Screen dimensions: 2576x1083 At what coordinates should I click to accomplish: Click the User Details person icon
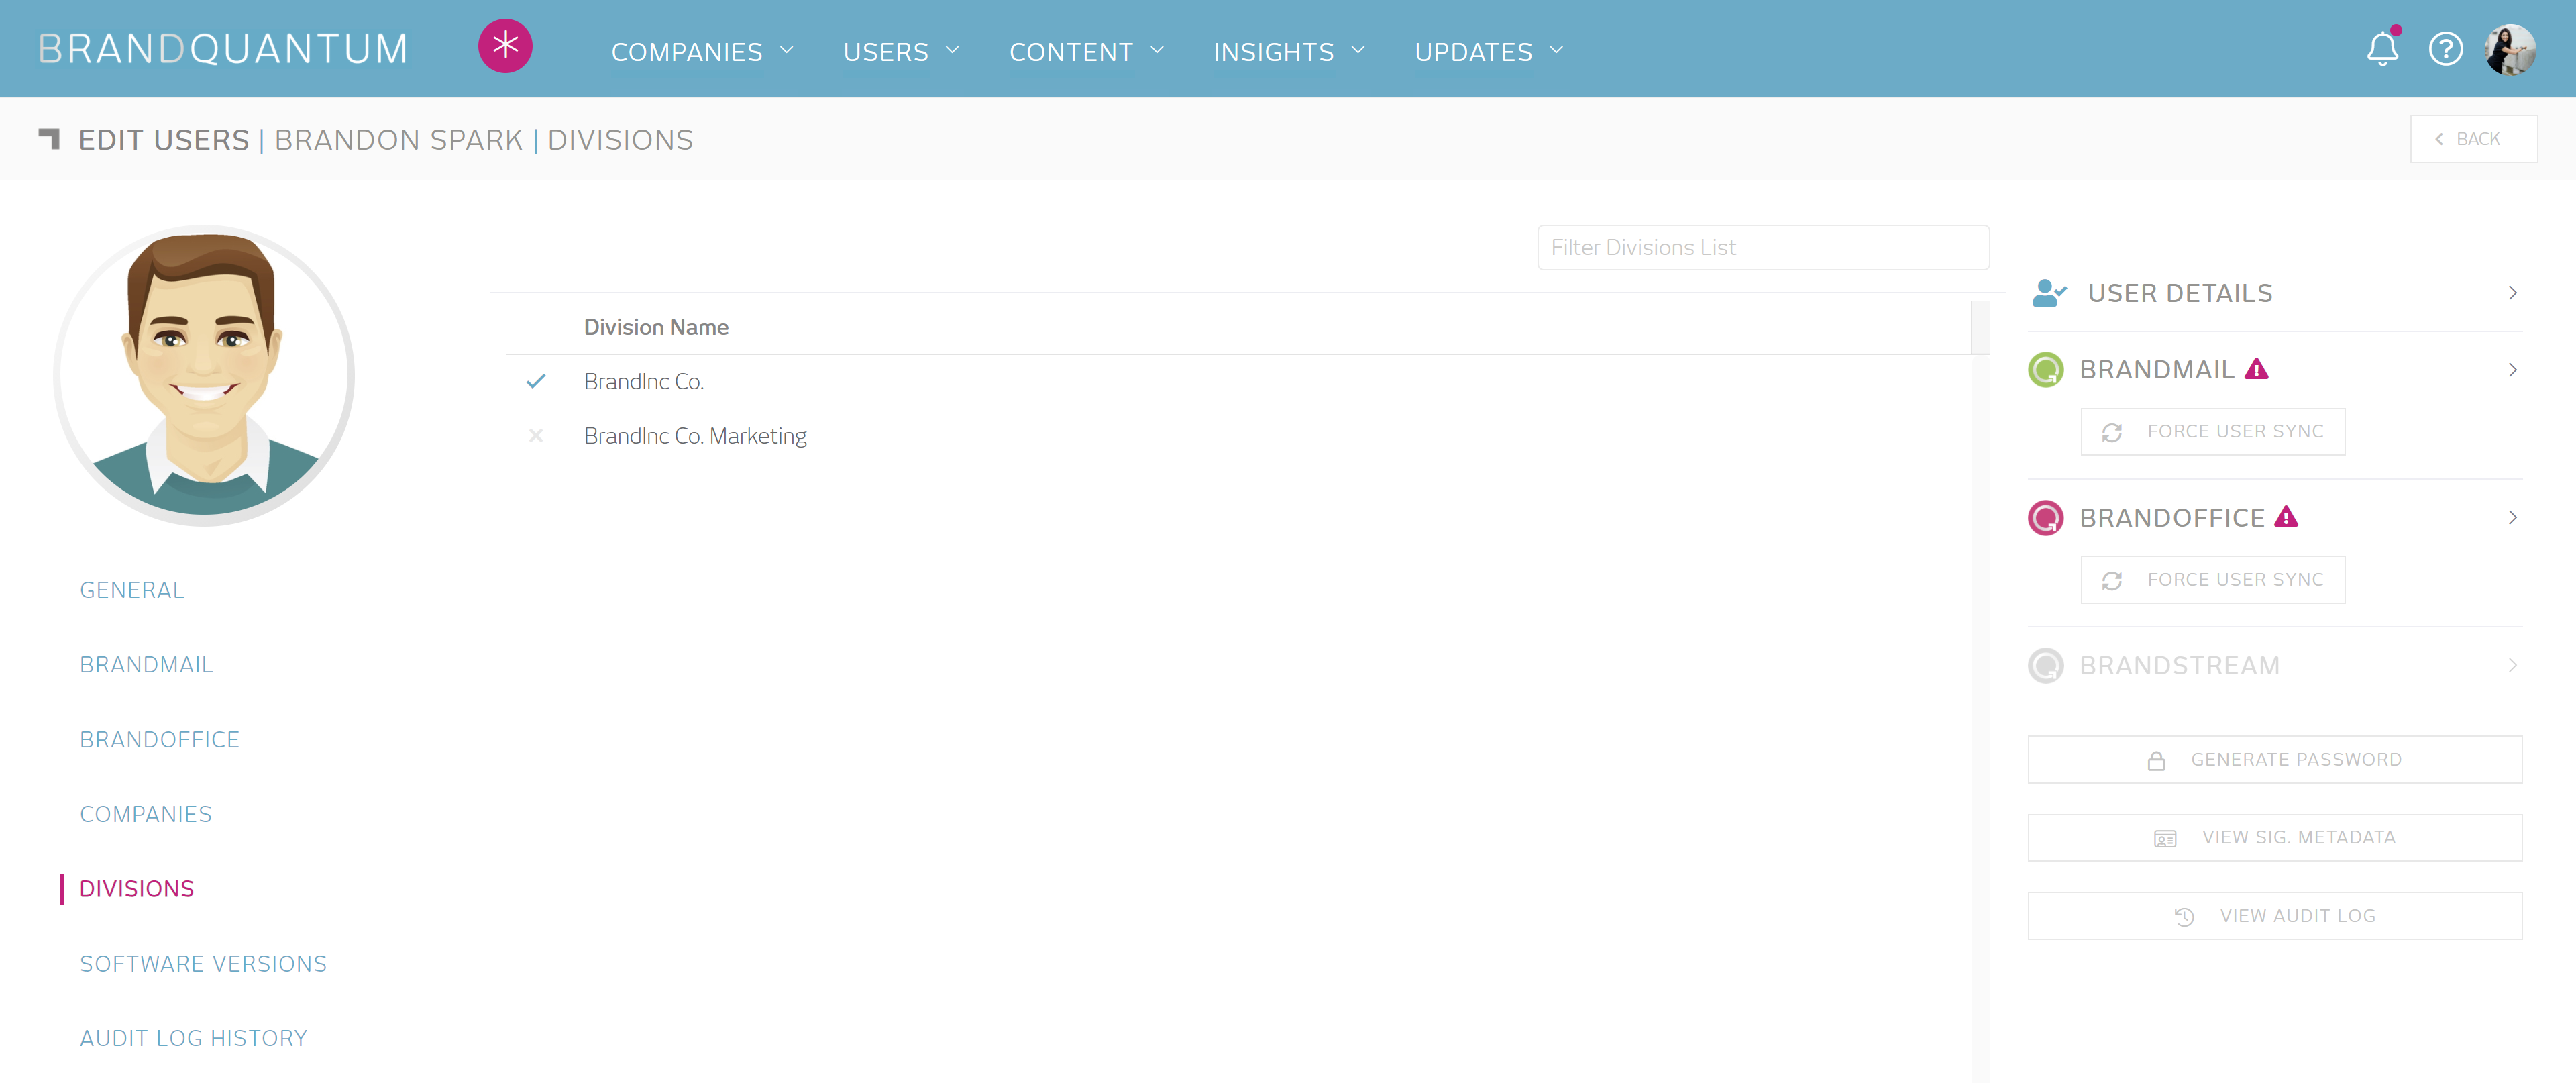point(2048,293)
